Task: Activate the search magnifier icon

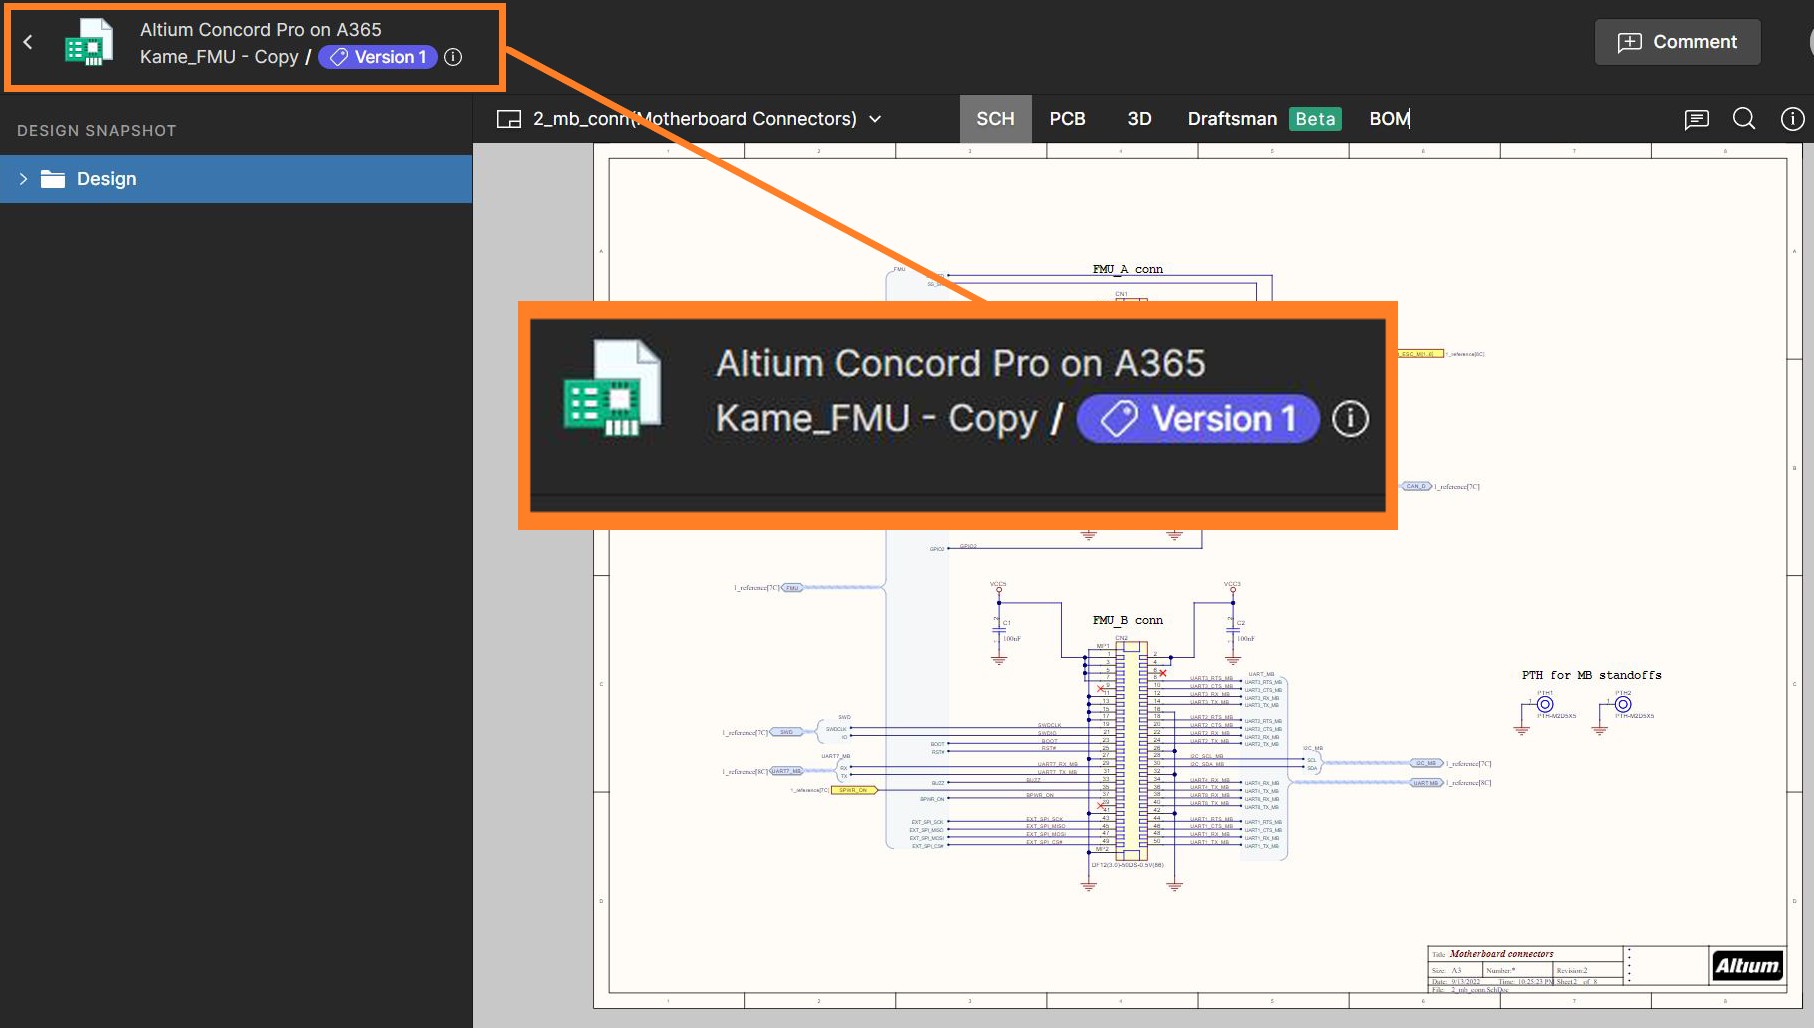Action: coord(1744,119)
